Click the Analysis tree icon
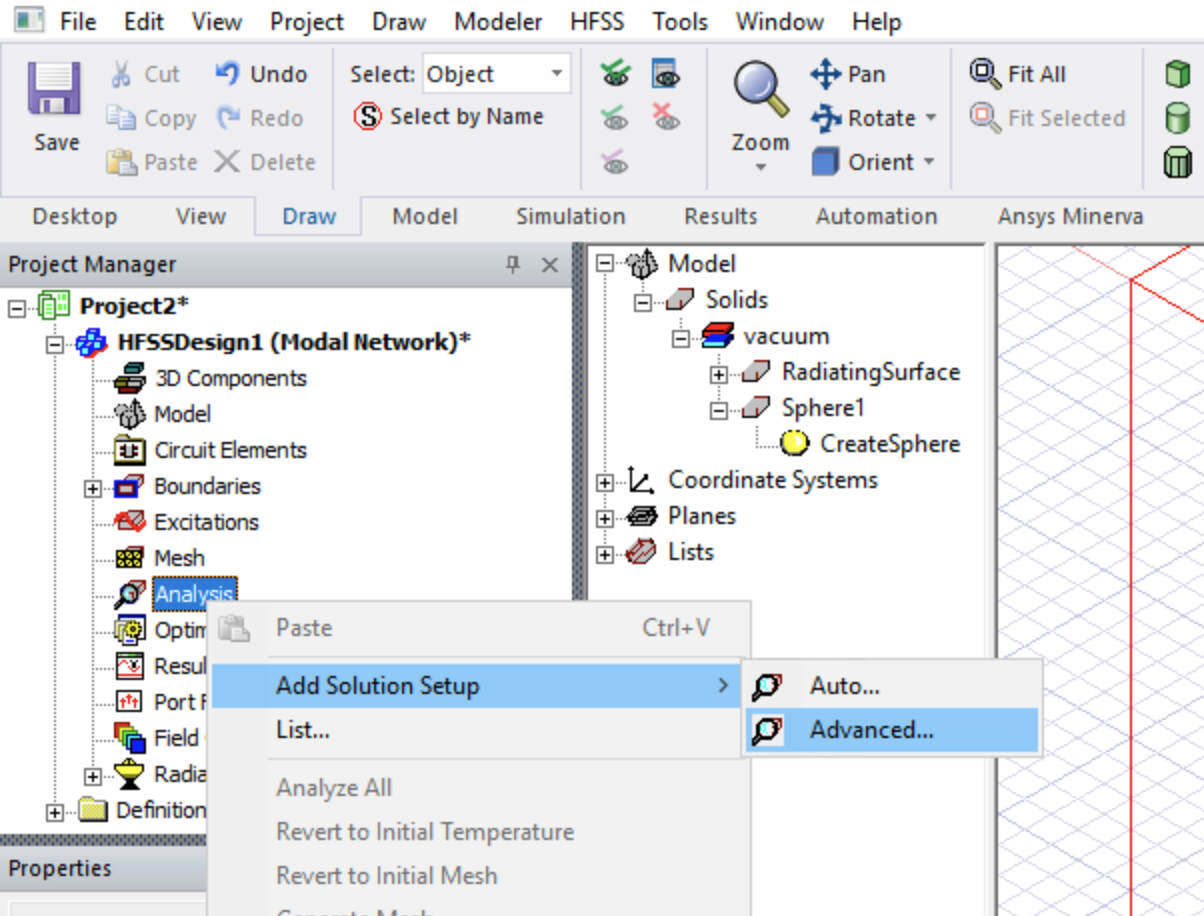Image resolution: width=1204 pixels, height=916 pixels. [x=130, y=595]
